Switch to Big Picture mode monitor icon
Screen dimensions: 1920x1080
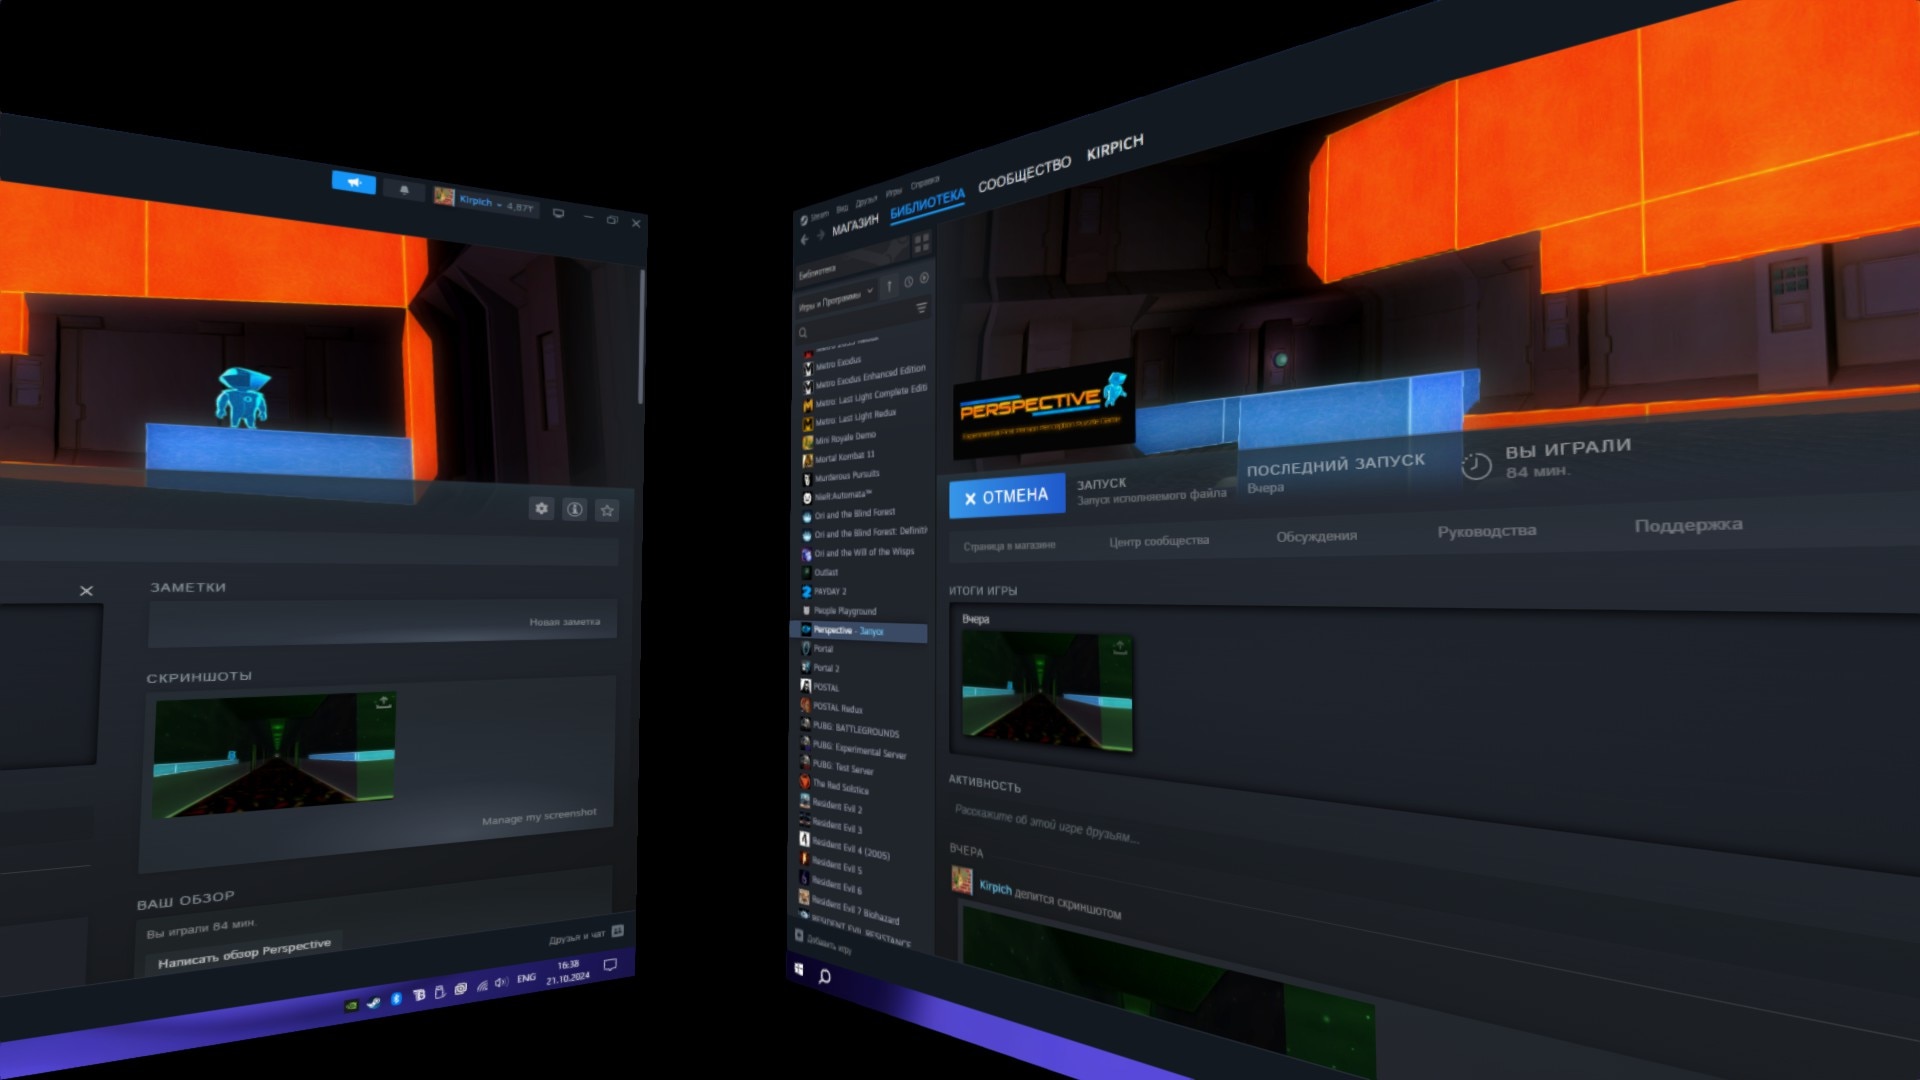[559, 213]
